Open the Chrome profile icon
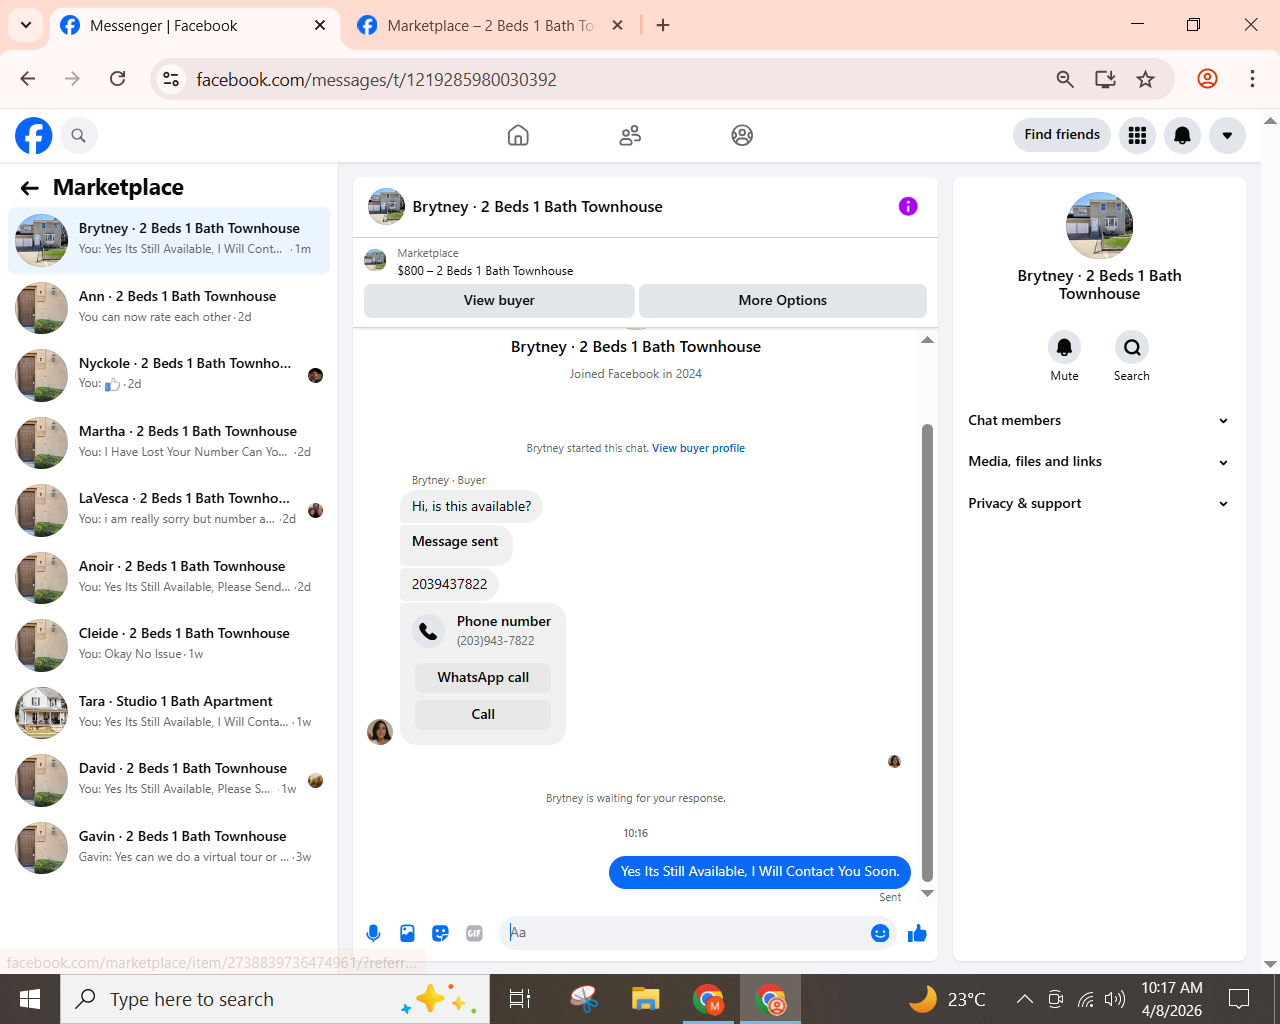 (1208, 79)
